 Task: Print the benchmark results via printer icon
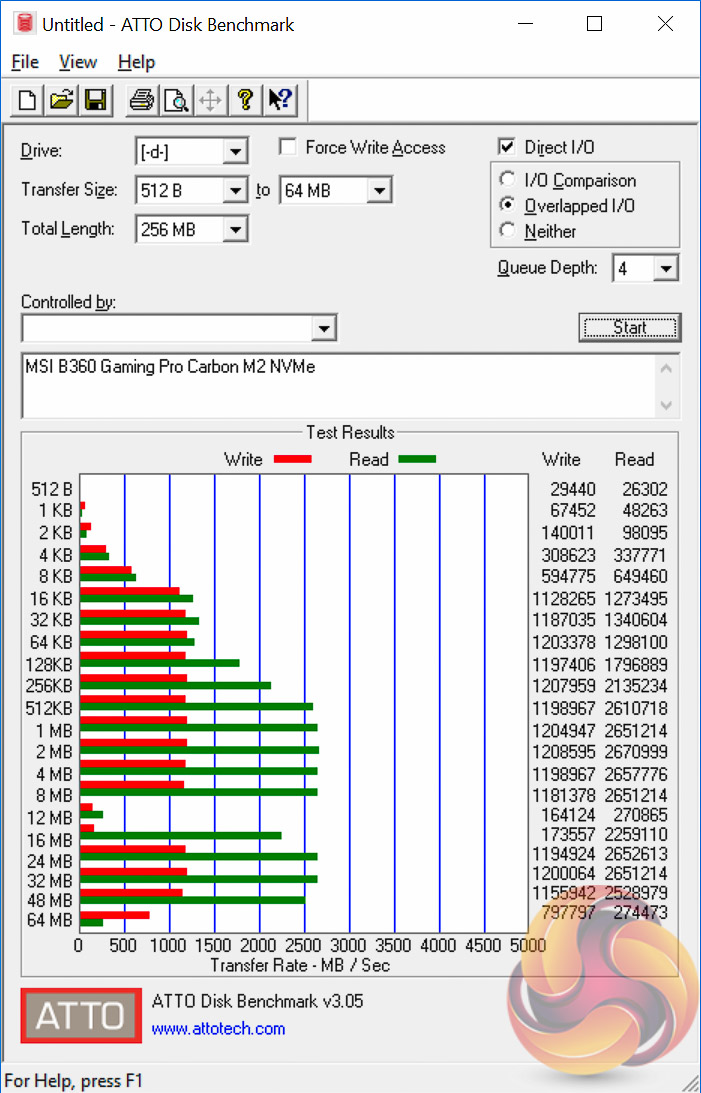point(142,100)
